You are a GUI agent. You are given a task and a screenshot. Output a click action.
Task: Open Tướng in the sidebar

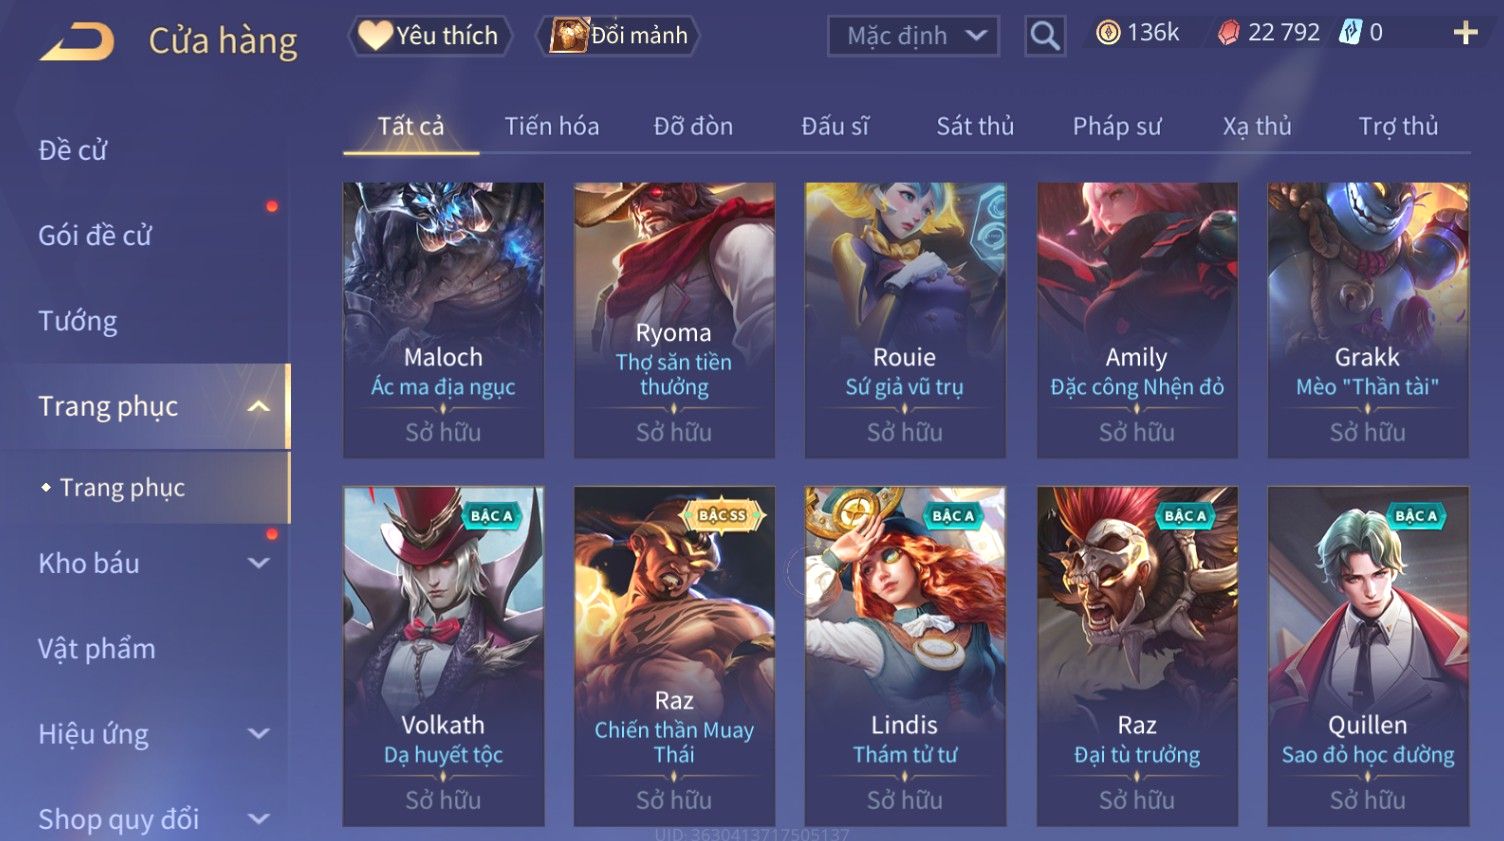pos(78,321)
